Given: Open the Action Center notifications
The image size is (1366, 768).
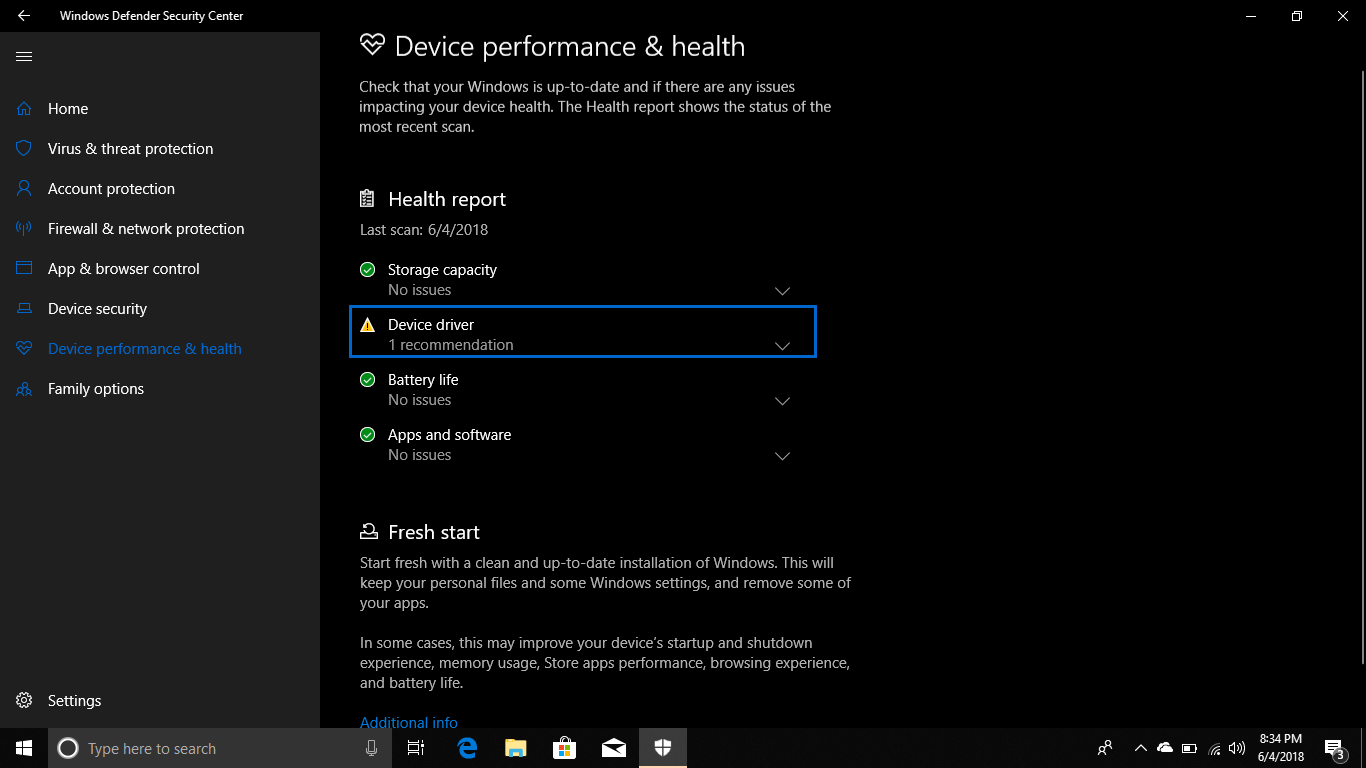Looking at the screenshot, I should coord(1334,748).
